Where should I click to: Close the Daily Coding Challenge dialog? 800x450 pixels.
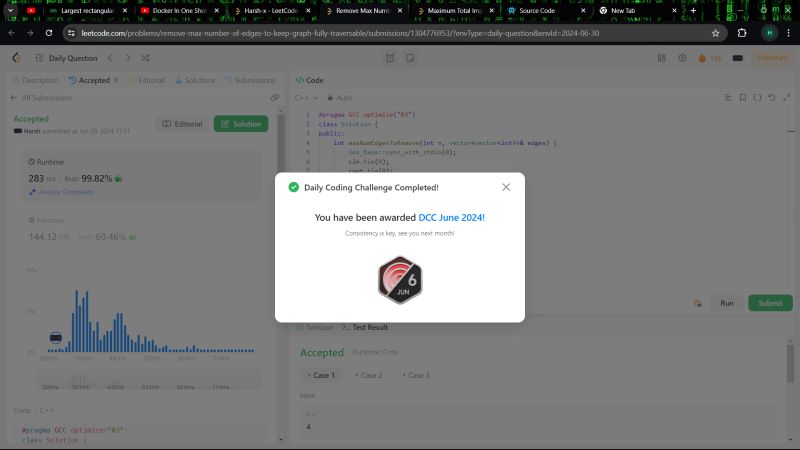pos(506,187)
